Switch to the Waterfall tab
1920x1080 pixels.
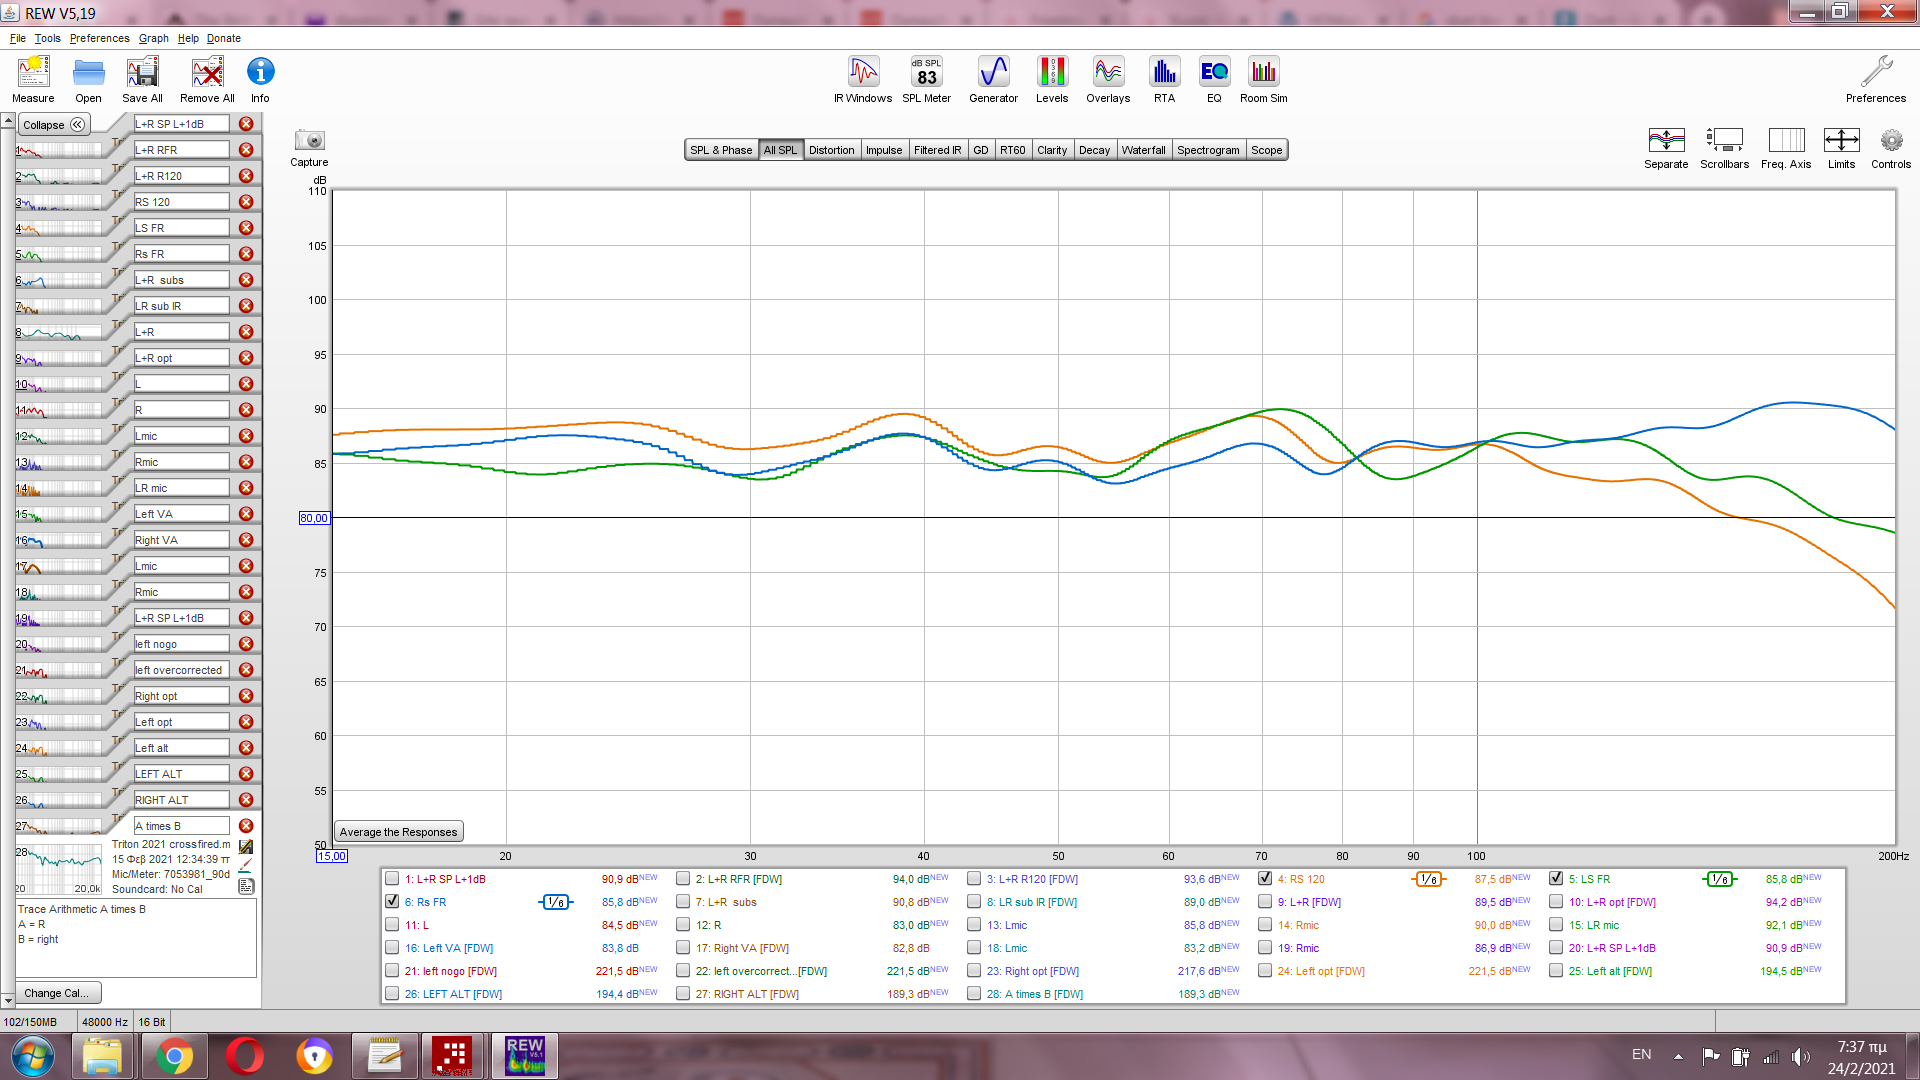coord(1143,150)
